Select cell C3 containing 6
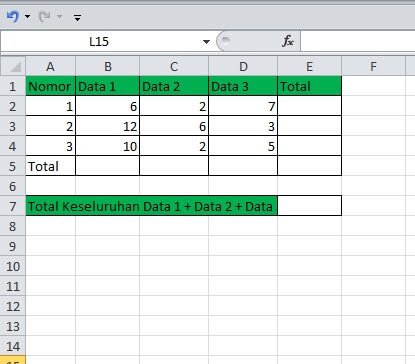The image size is (415, 364). click(x=174, y=126)
